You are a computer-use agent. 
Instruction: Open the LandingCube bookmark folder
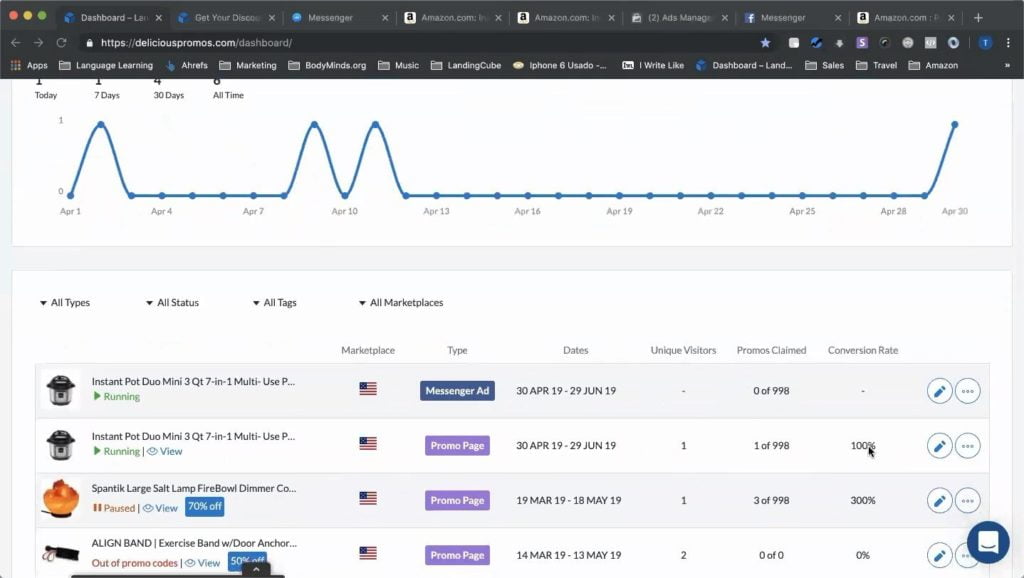[466, 65]
